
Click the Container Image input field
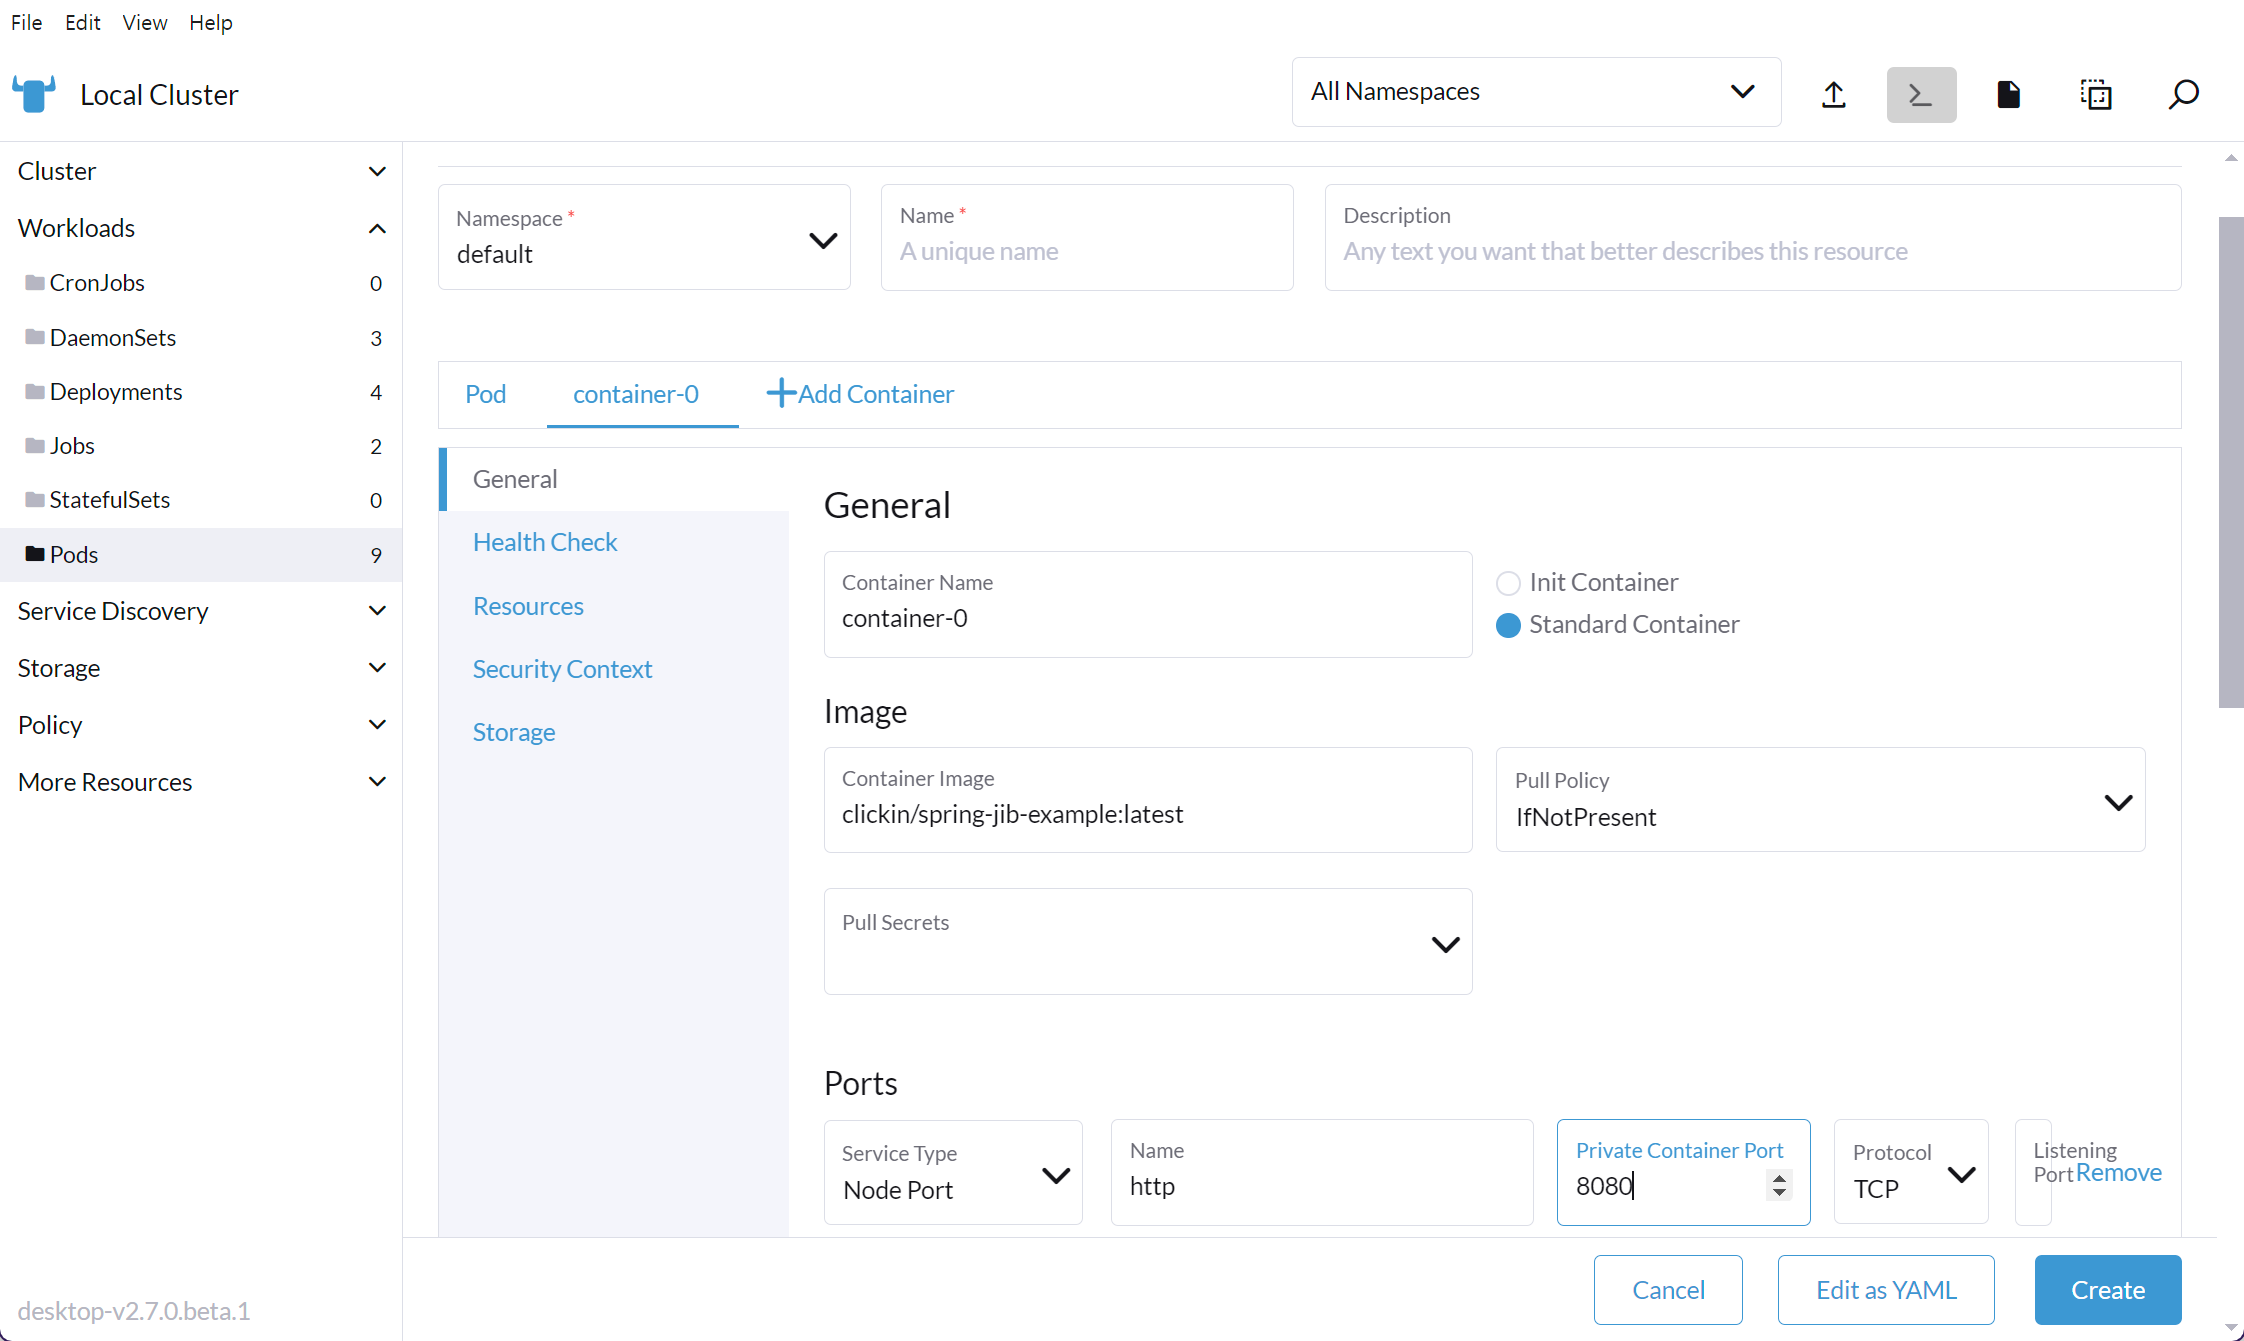(x=1148, y=800)
